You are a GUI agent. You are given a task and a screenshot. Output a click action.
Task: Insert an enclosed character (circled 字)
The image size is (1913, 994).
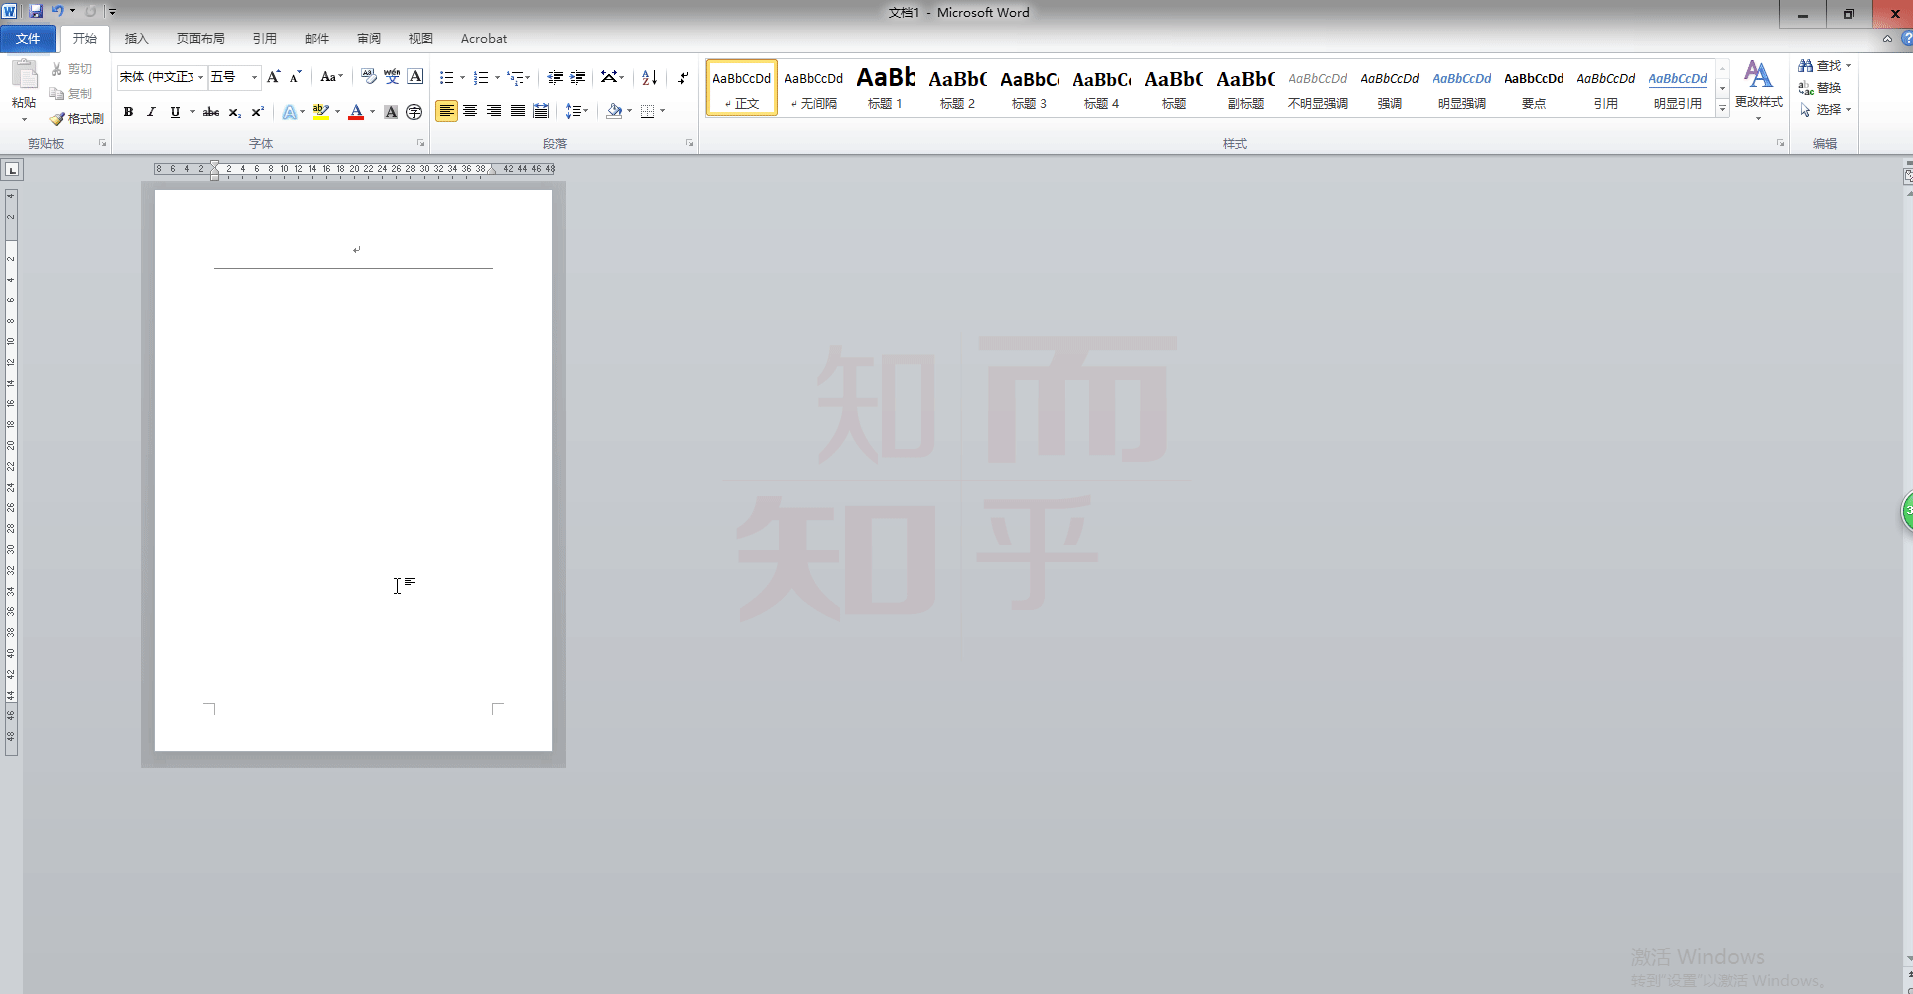point(414,112)
